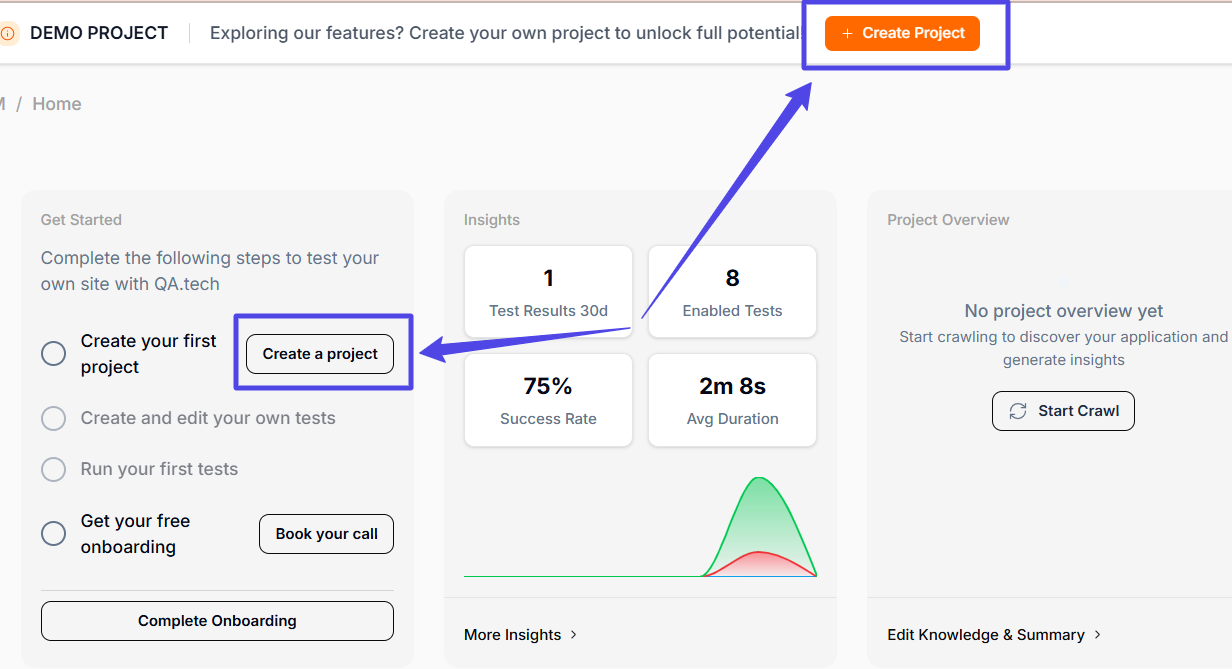The width and height of the screenshot is (1232, 669).
Task: Click the green peak in the Insights chart
Action: click(x=760, y=500)
